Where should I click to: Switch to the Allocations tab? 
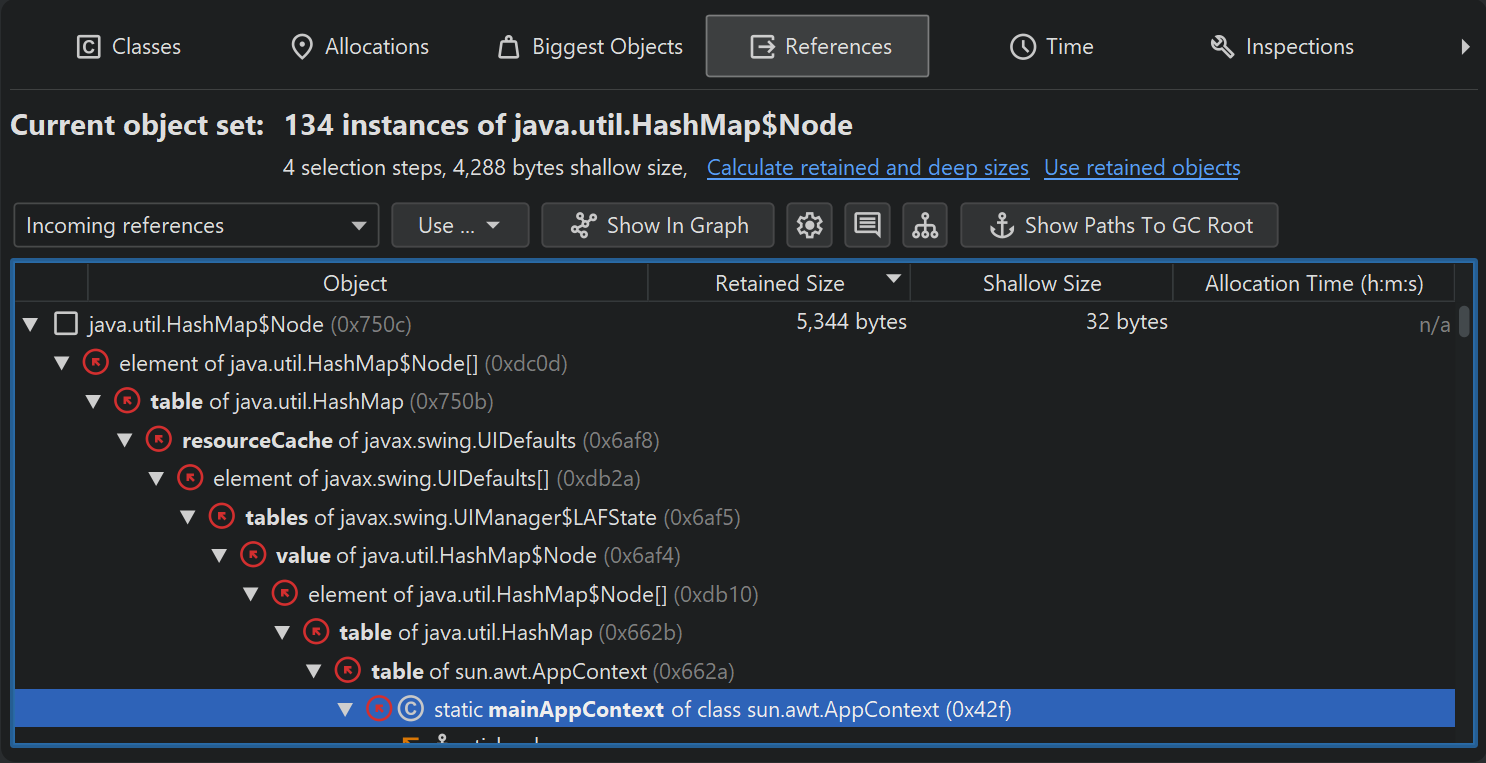click(x=359, y=47)
